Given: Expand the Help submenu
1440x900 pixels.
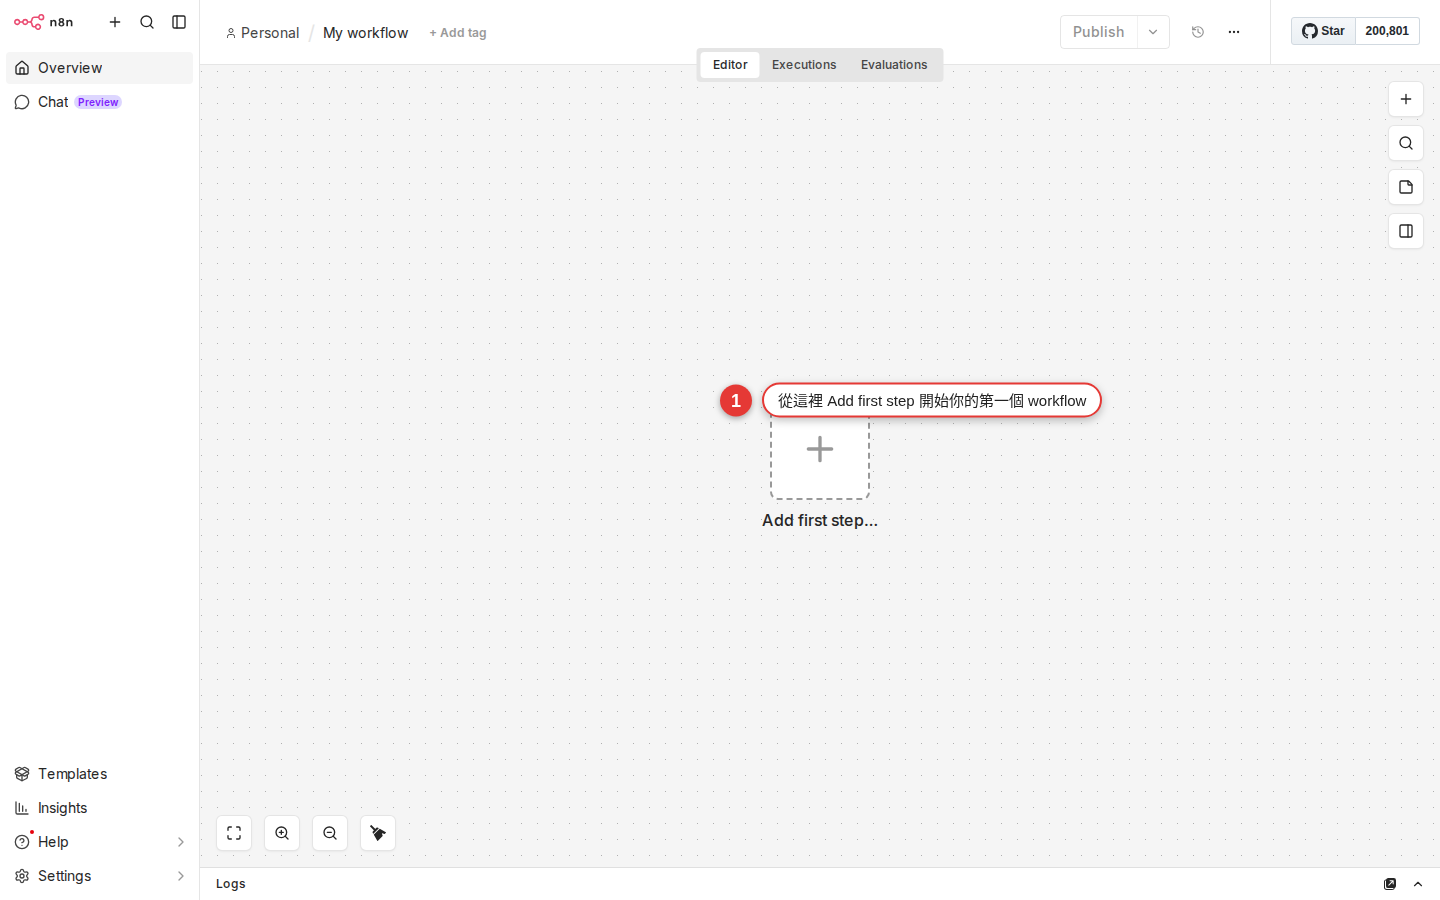Looking at the screenshot, I should click(x=181, y=842).
